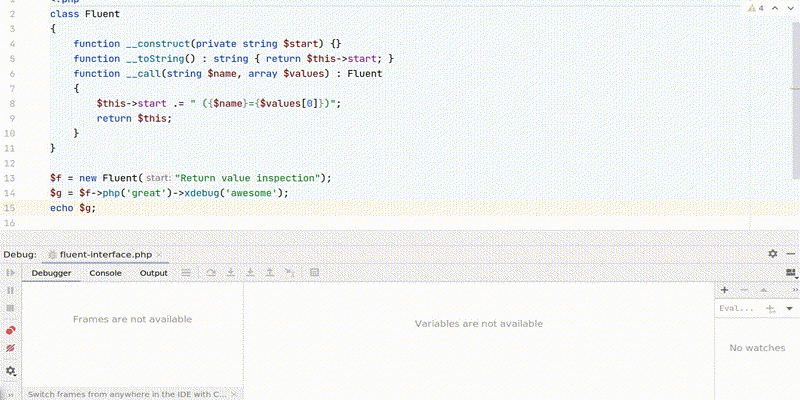
Task: Click Run to Cursor icon
Action: pos(288,273)
